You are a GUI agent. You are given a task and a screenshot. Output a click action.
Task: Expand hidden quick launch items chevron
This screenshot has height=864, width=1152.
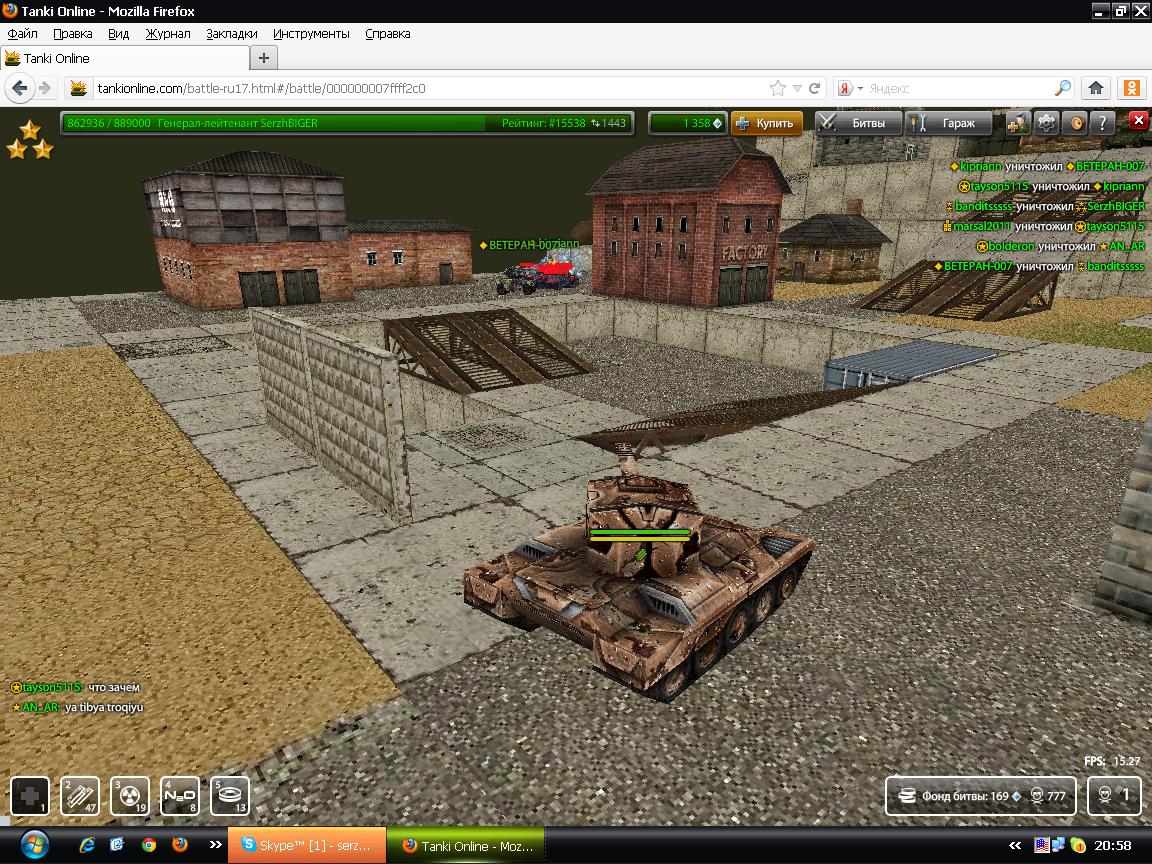pyautogui.click(x=215, y=845)
